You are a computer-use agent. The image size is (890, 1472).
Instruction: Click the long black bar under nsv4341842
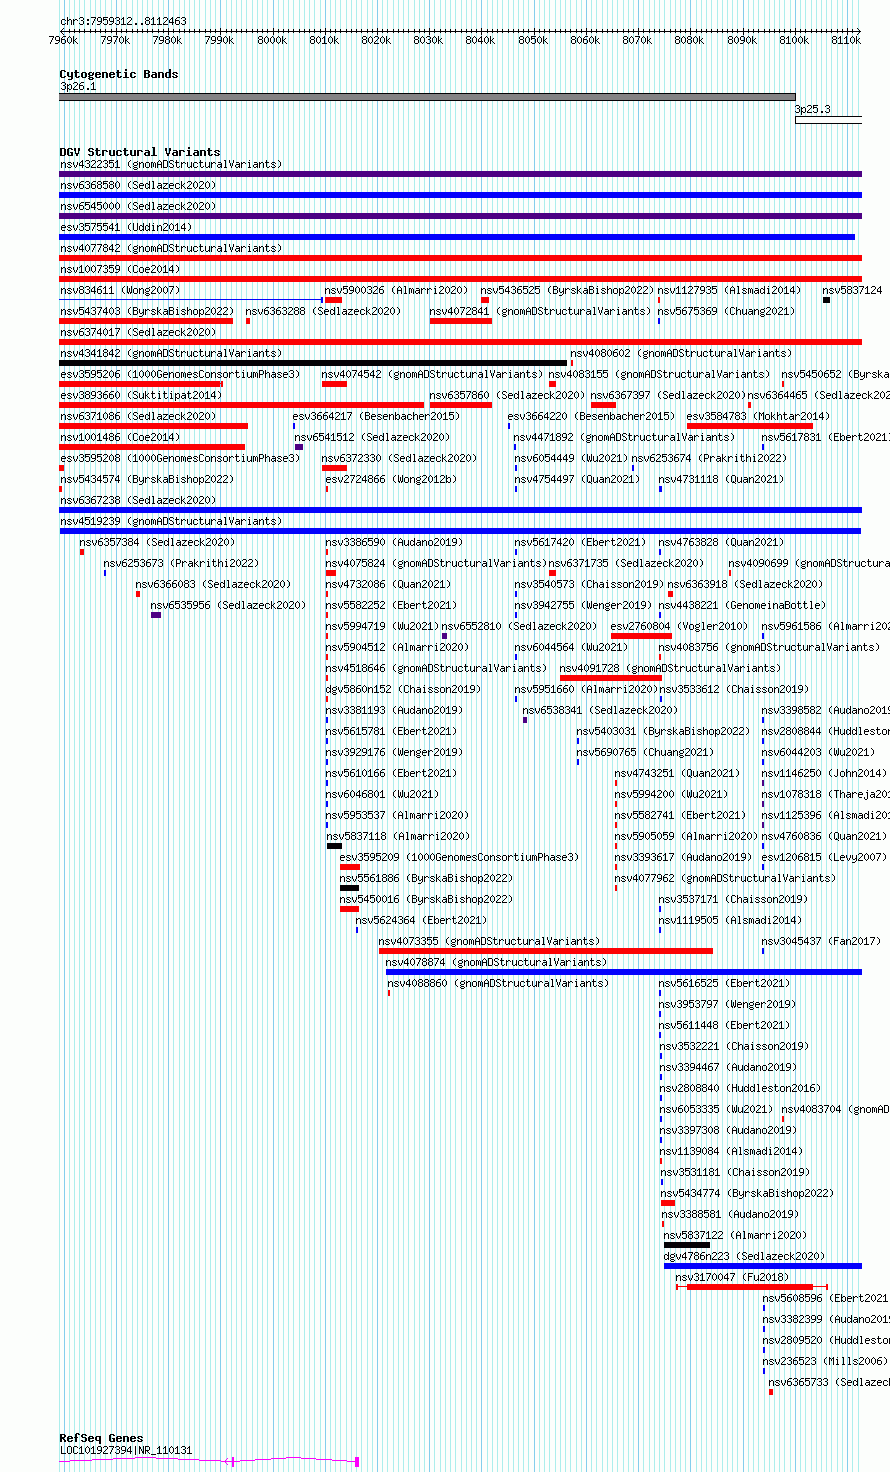click(312, 363)
